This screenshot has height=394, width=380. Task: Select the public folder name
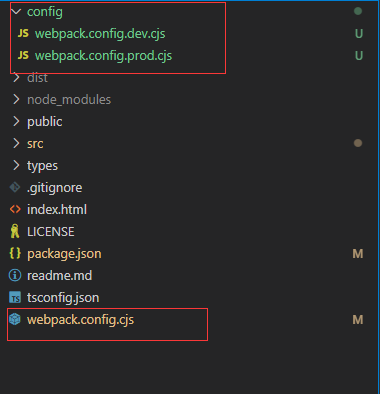[45, 122]
